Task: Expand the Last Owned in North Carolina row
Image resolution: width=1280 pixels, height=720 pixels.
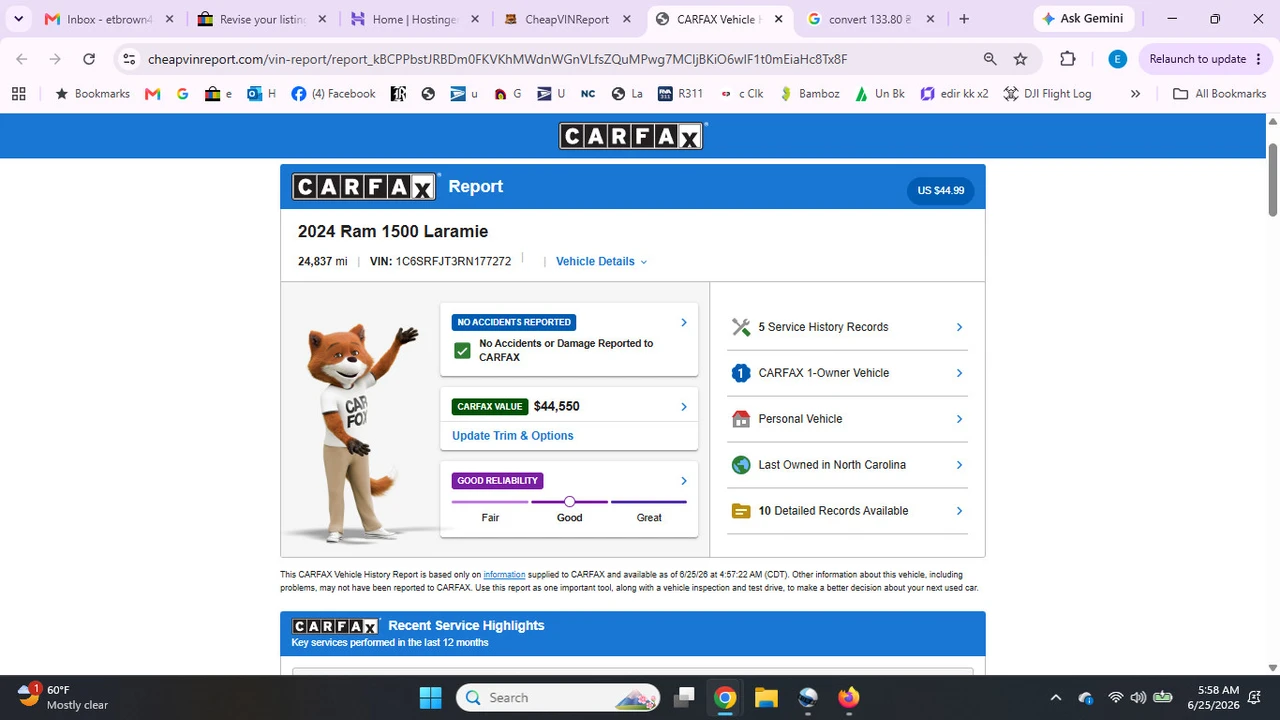Action: (848, 465)
